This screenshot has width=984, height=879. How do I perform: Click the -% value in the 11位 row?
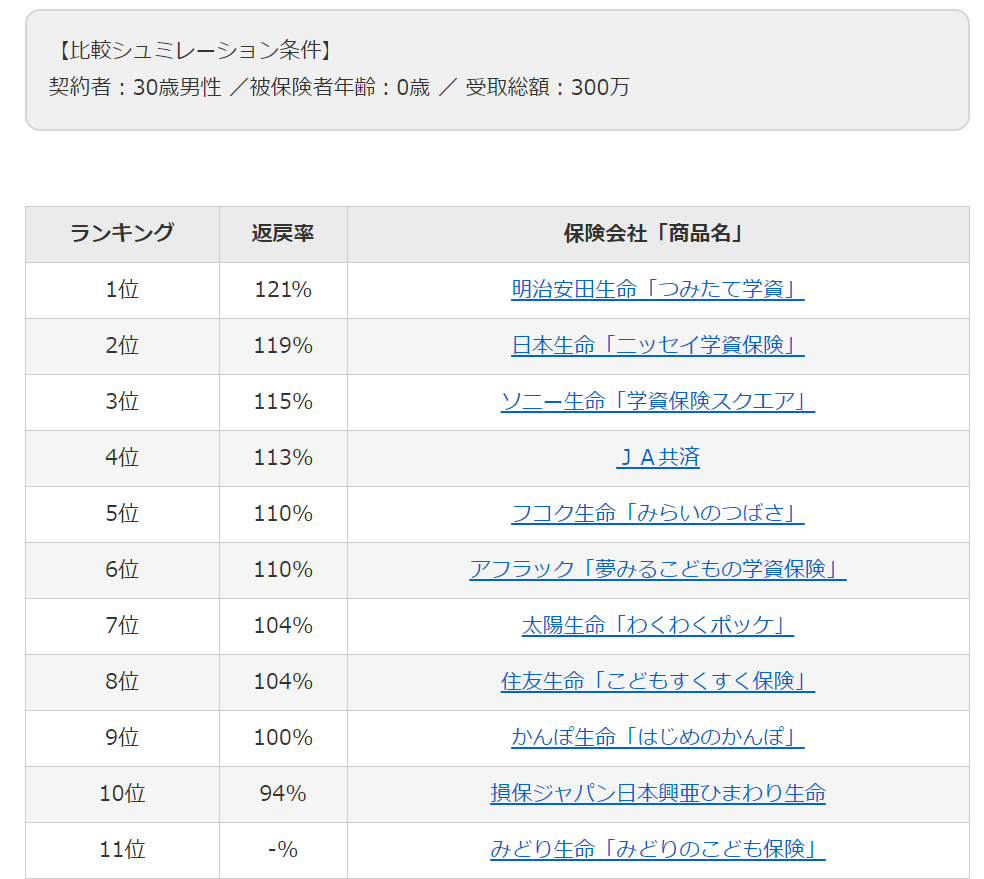283,850
